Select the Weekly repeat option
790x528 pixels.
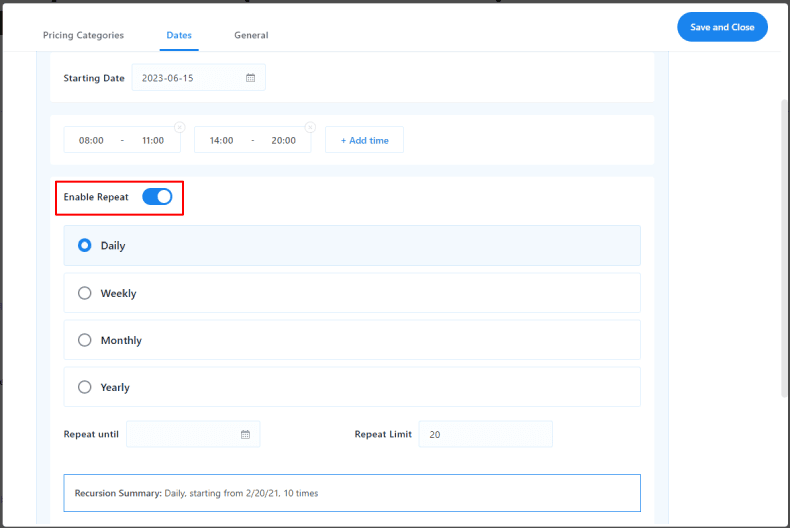click(352, 293)
